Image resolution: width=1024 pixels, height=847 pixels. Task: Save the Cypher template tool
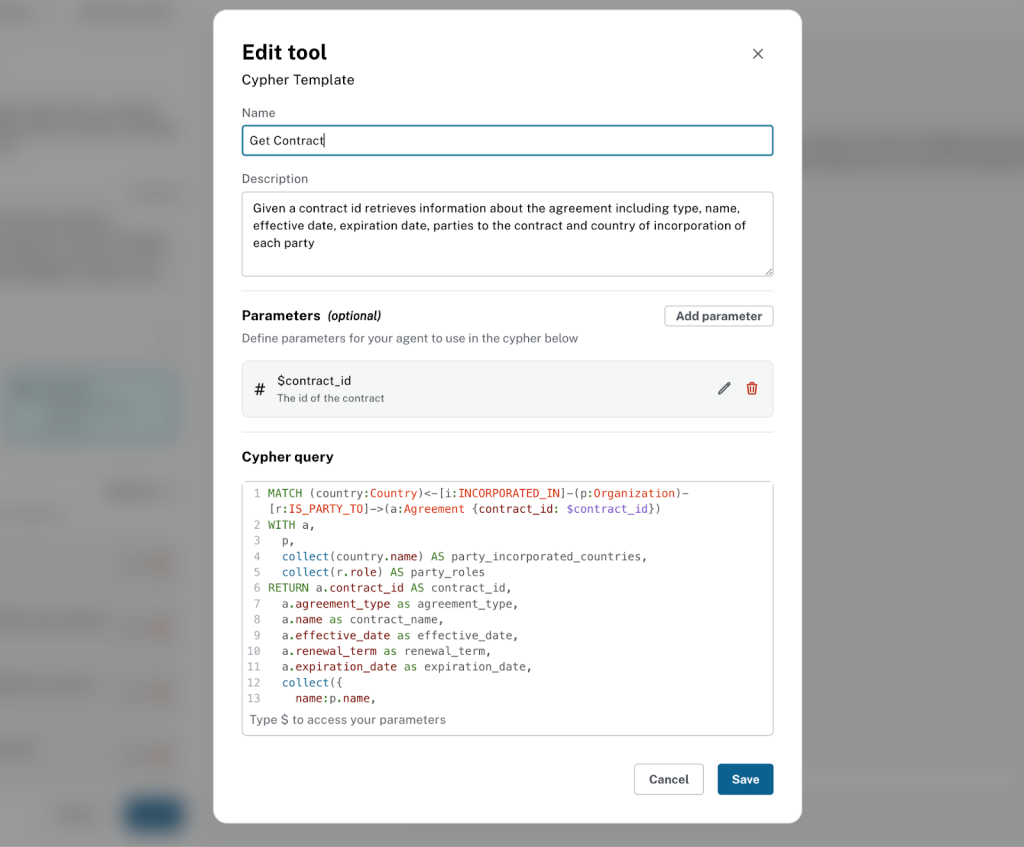pyautogui.click(x=745, y=780)
